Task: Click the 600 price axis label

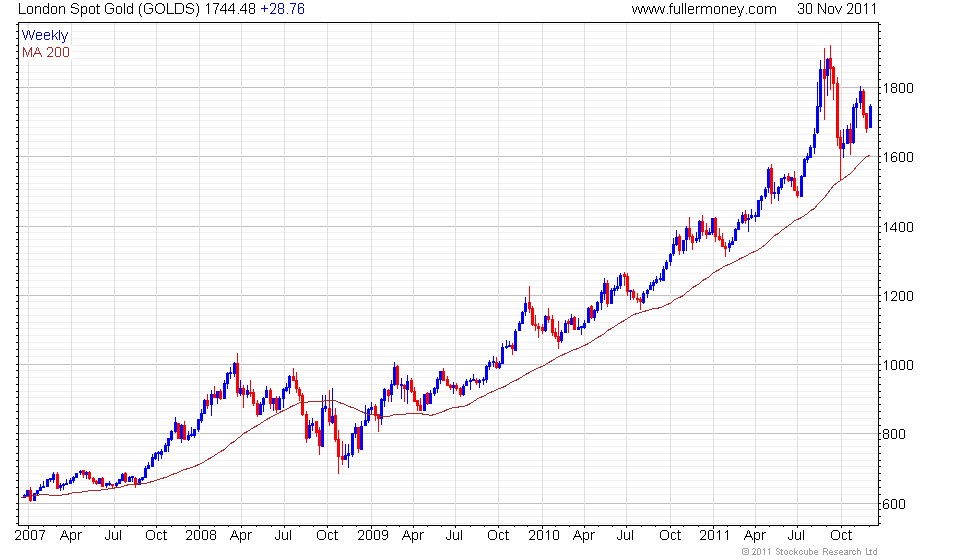Action: pos(894,504)
